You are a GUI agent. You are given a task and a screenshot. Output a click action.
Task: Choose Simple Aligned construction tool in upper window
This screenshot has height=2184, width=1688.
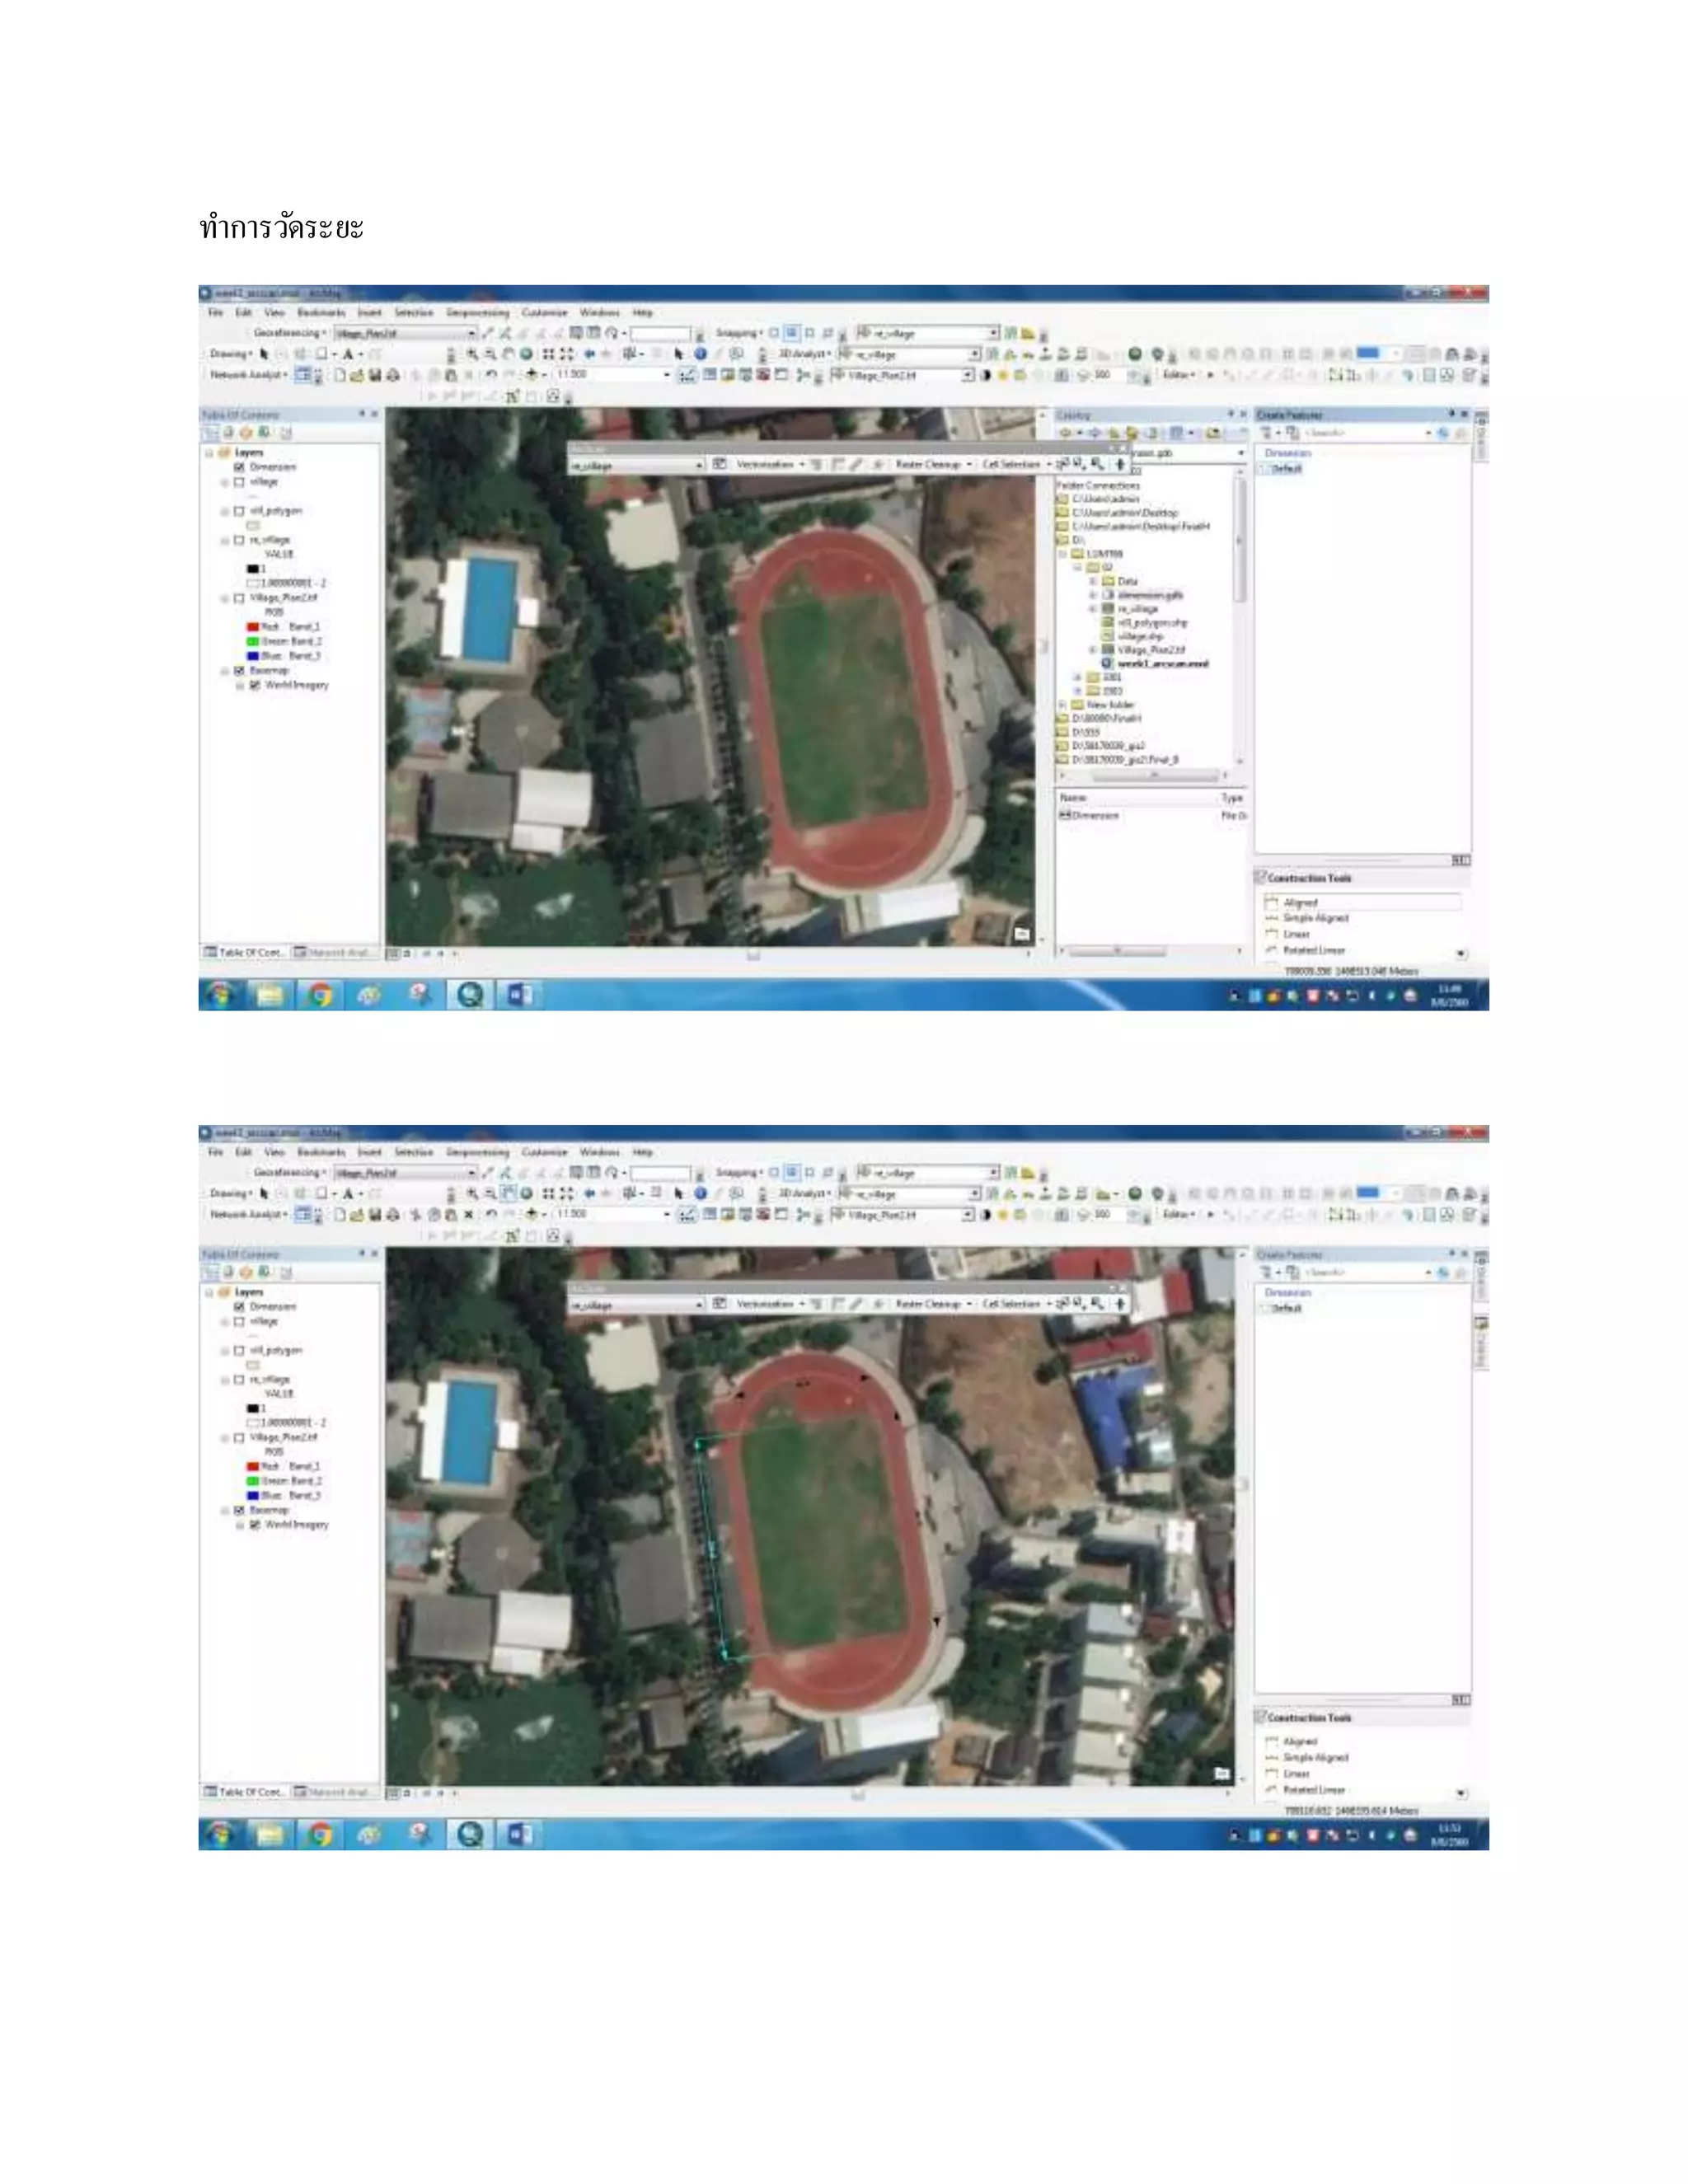coord(1315,918)
